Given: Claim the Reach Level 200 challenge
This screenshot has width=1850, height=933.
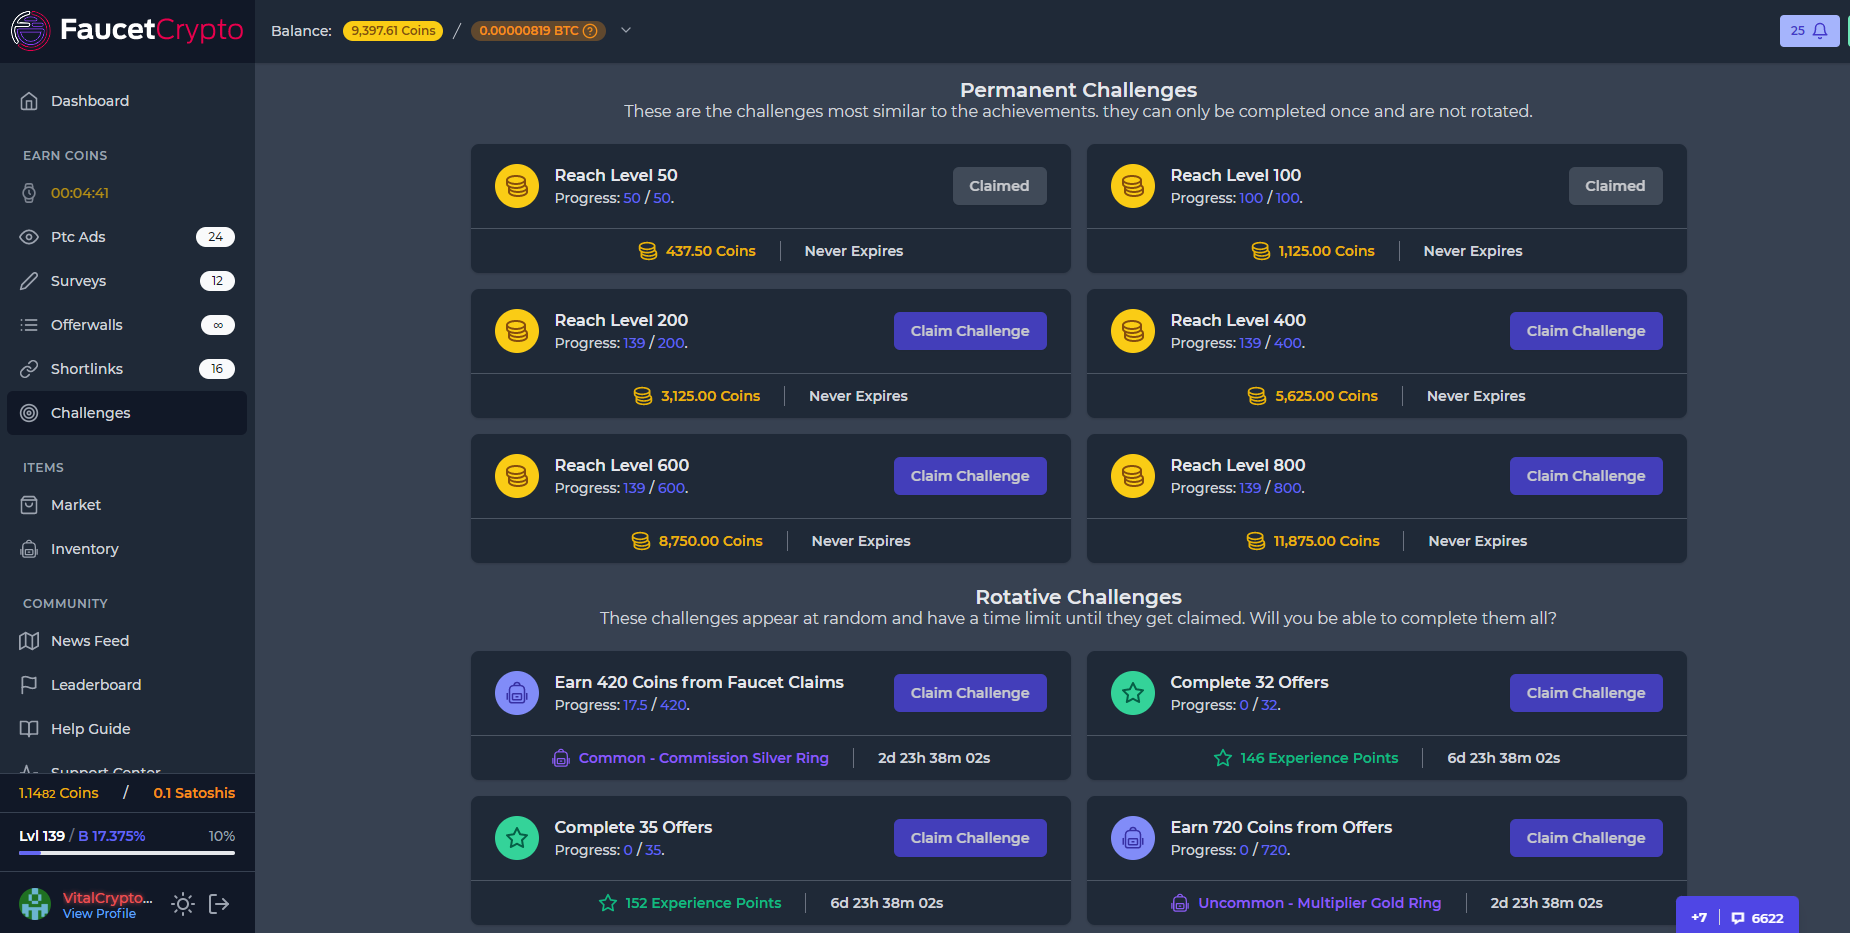Looking at the screenshot, I should 970,331.
